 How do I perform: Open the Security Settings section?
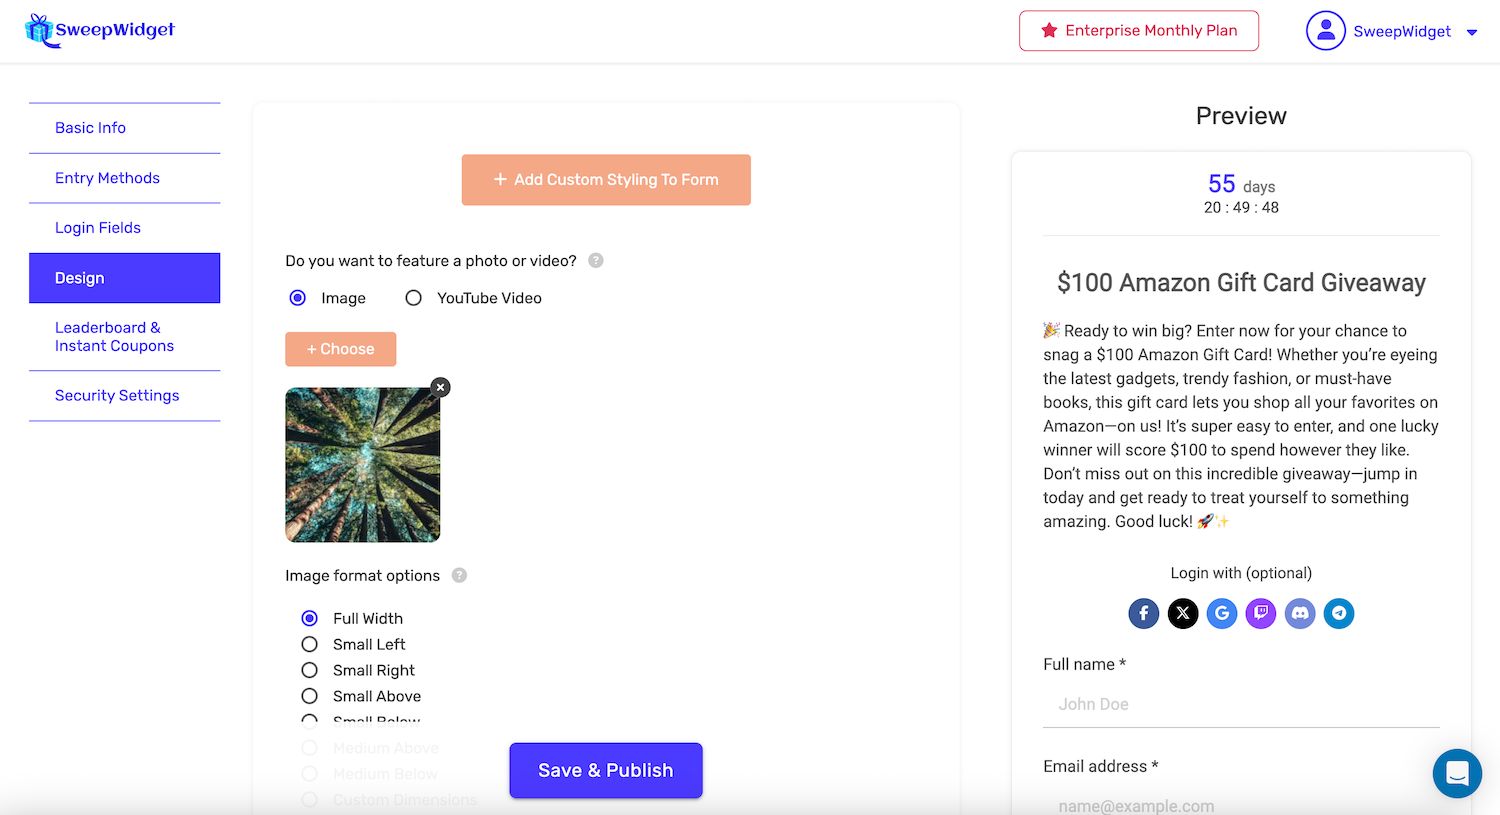pyautogui.click(x=116, y=395)
